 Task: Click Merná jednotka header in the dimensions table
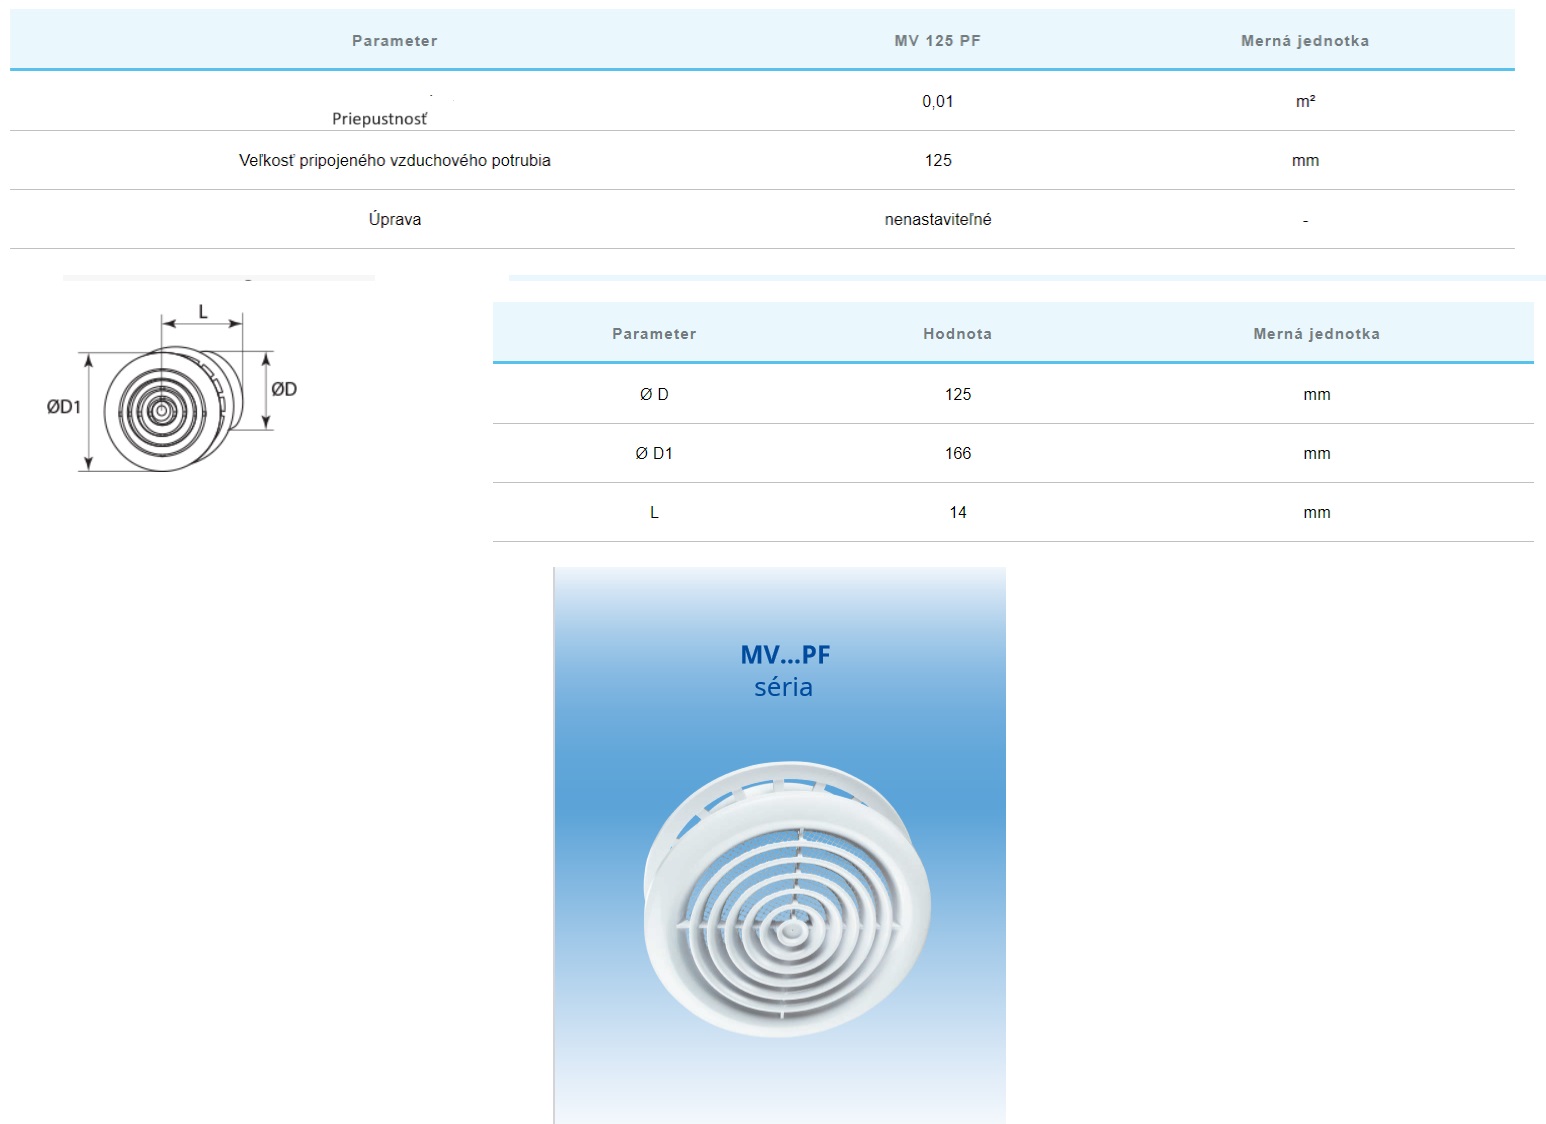1316,334
